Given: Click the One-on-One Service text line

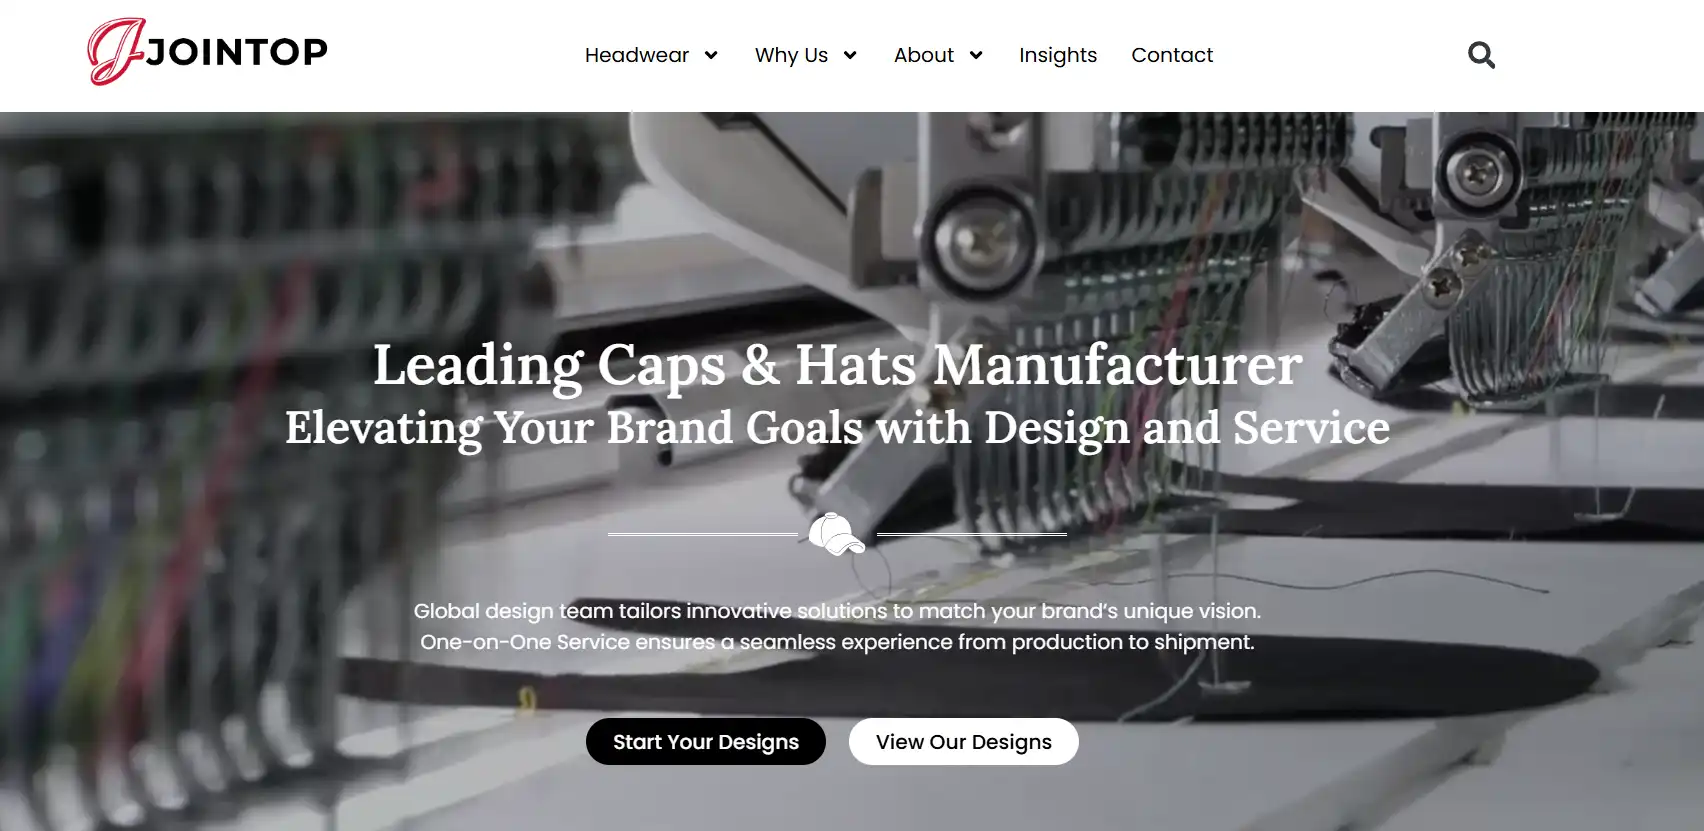Looking at the screenshot, I should pos(838,642).
